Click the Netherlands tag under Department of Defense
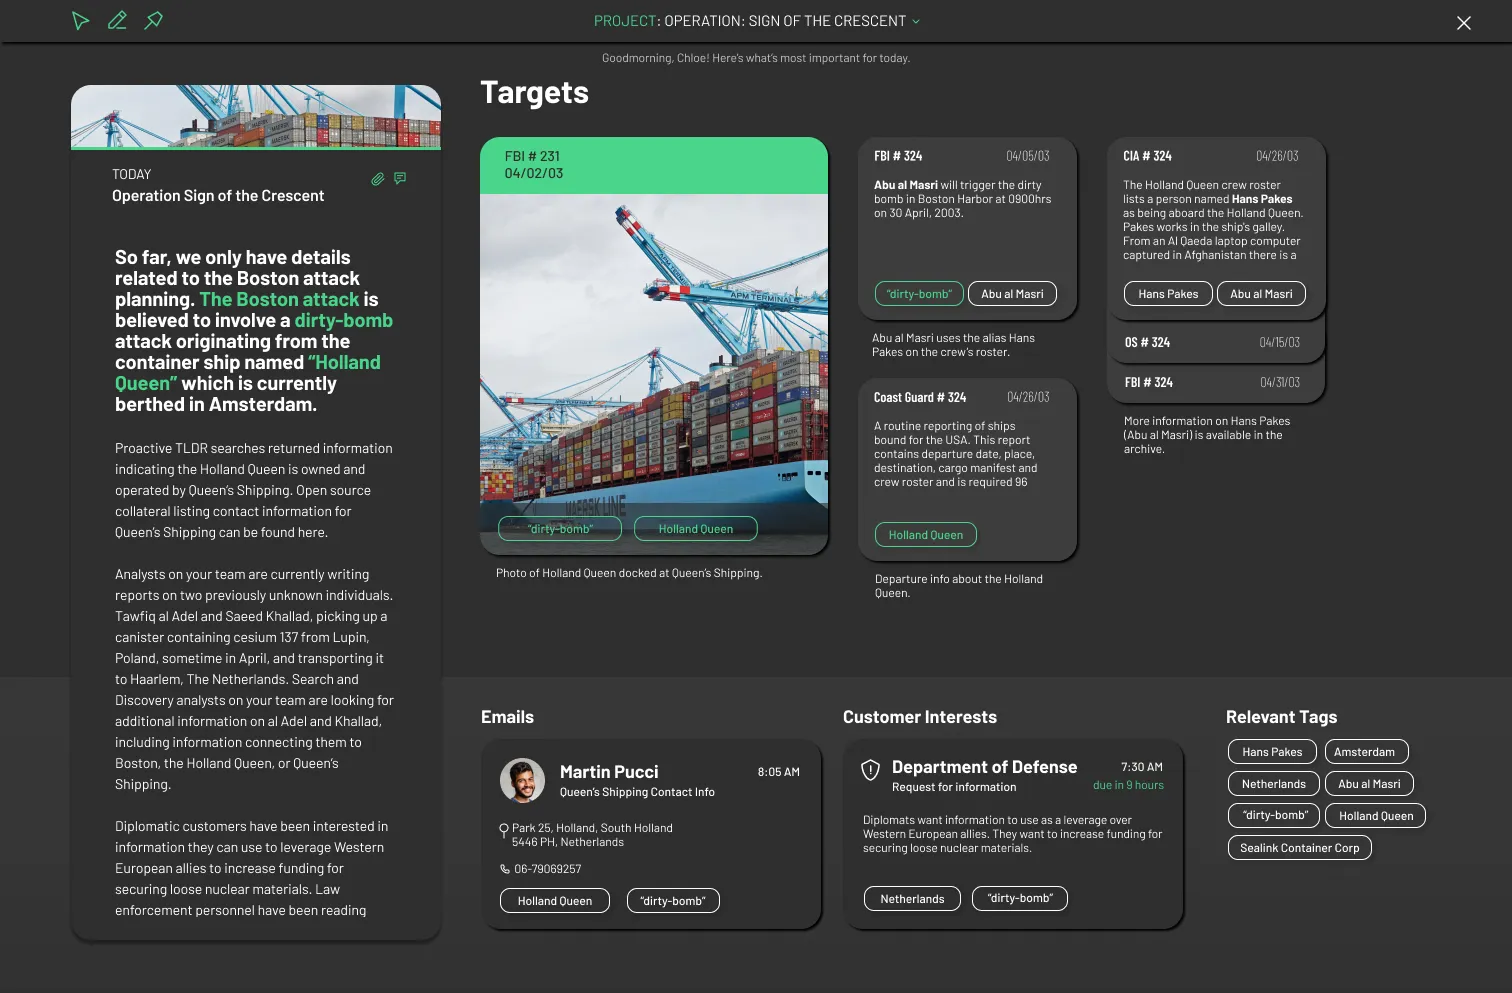Viewport: 1512px width, 993px height. tap(912, 899)
